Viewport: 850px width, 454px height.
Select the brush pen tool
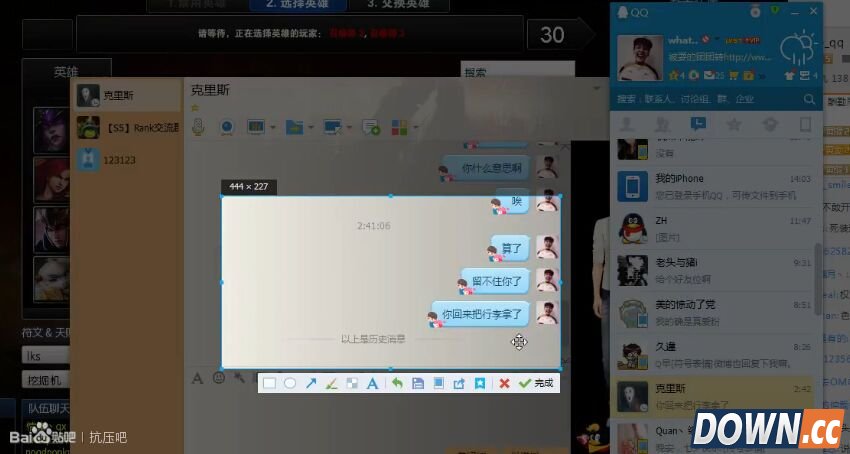331,383
